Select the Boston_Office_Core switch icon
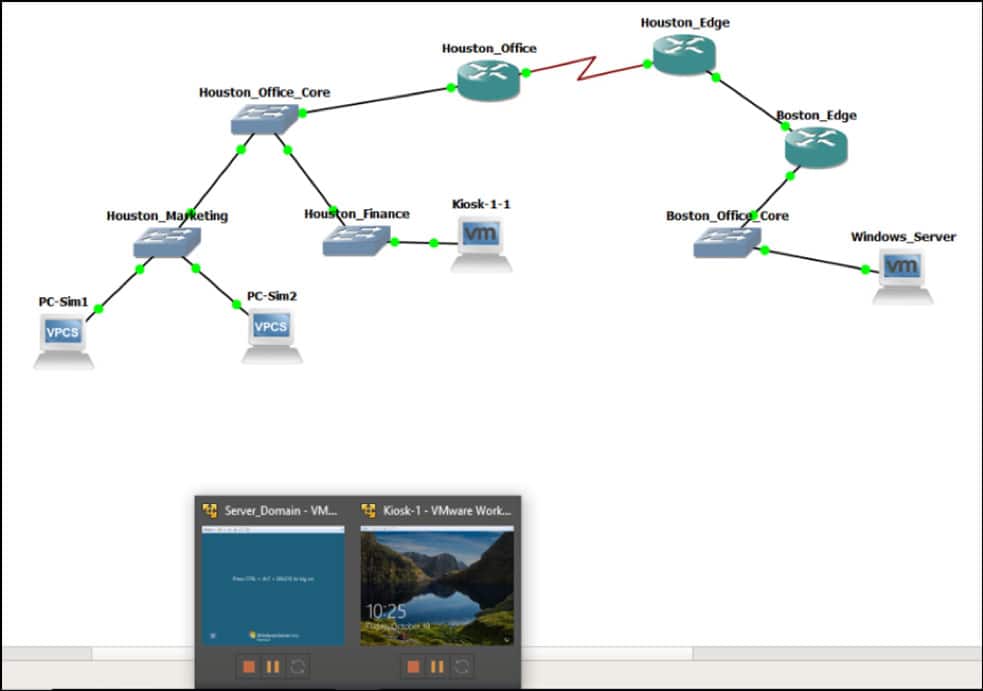 point(727,241)
